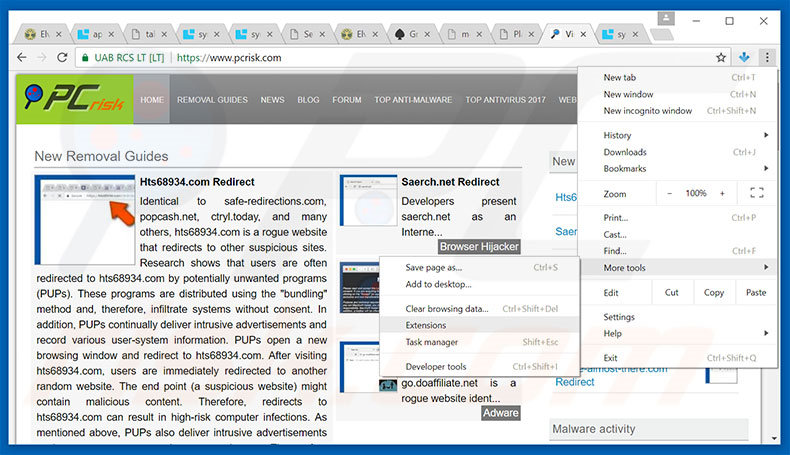Open Task manager from submenu
This screenshot has height=455, width=790.
tap(431, 342)
